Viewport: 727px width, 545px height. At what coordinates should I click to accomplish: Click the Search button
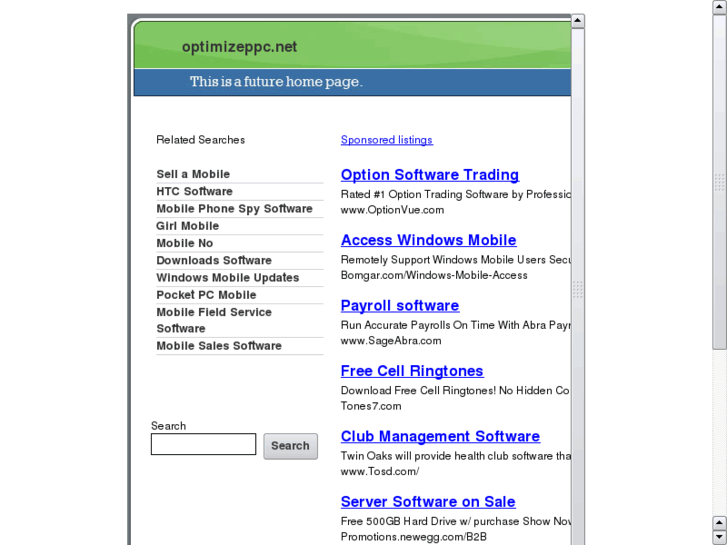290,446
